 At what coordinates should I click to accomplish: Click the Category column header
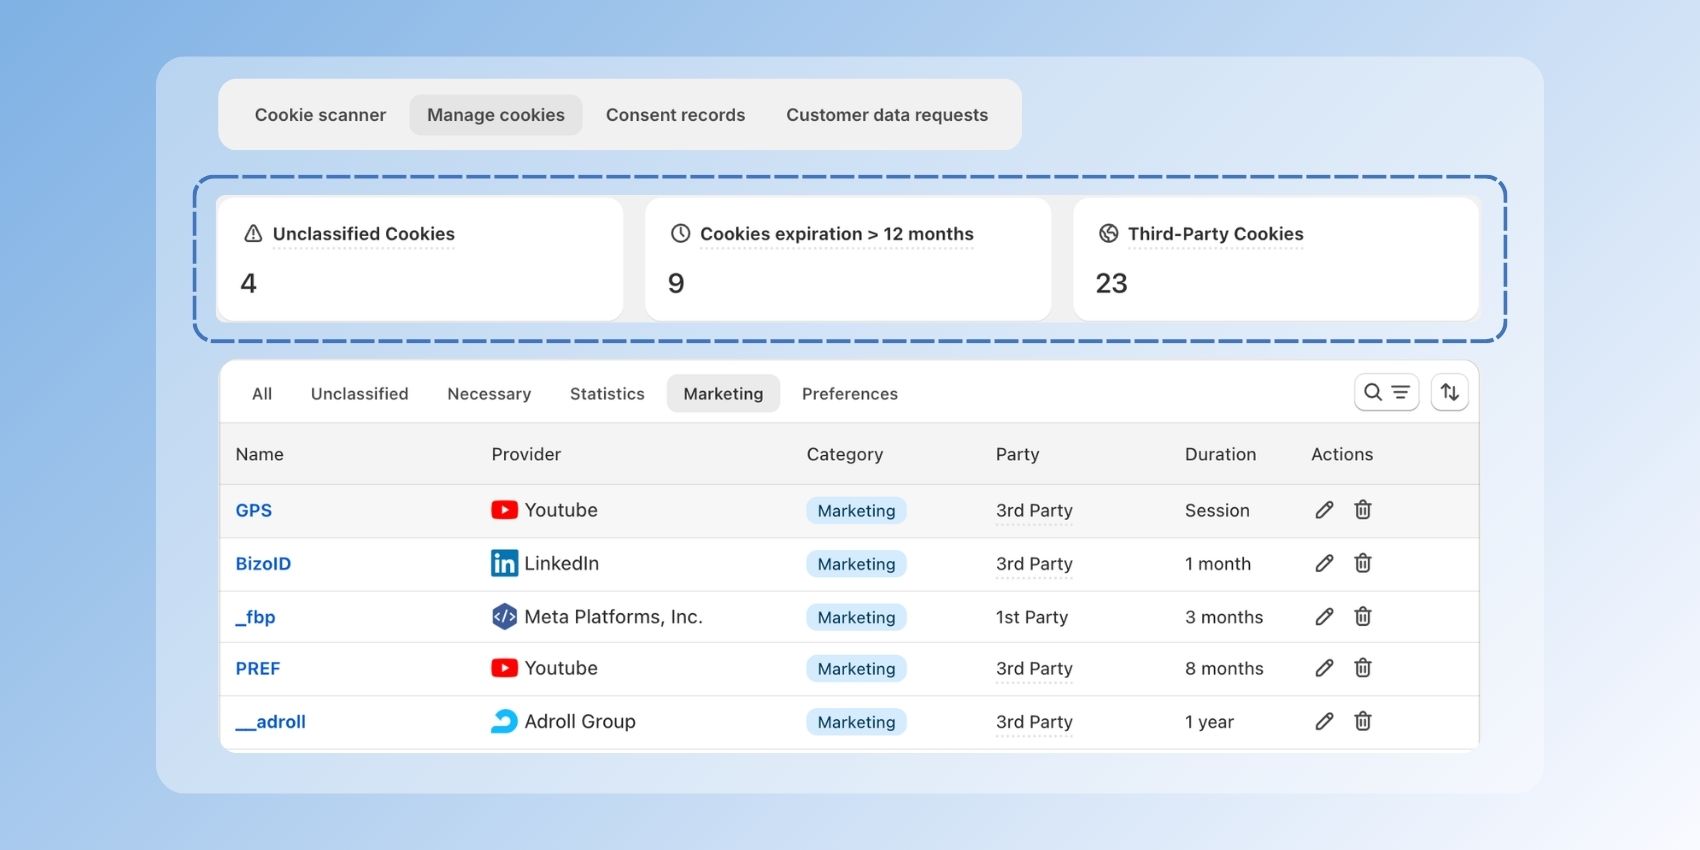[x=845, y=454]
